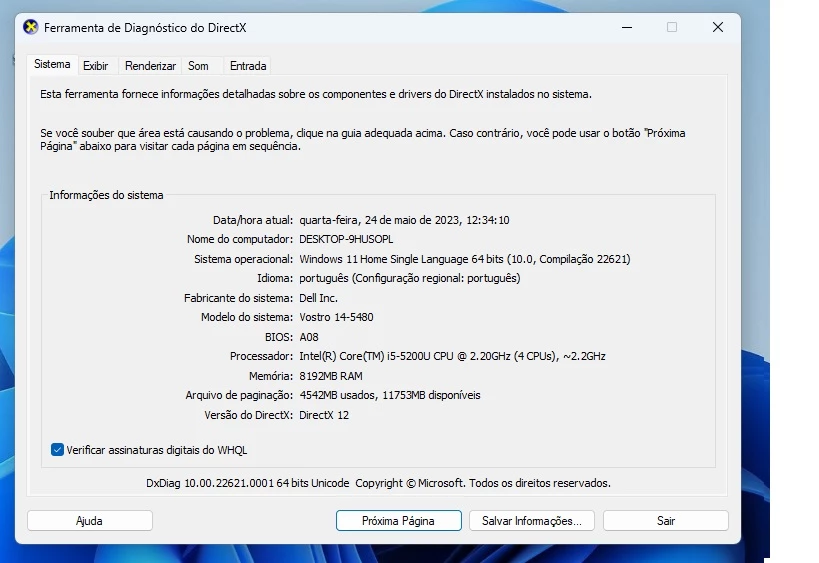Click the model value Vostro 14-5480
The height and width of the screenshot is (563, 819).
coord(336,317)
